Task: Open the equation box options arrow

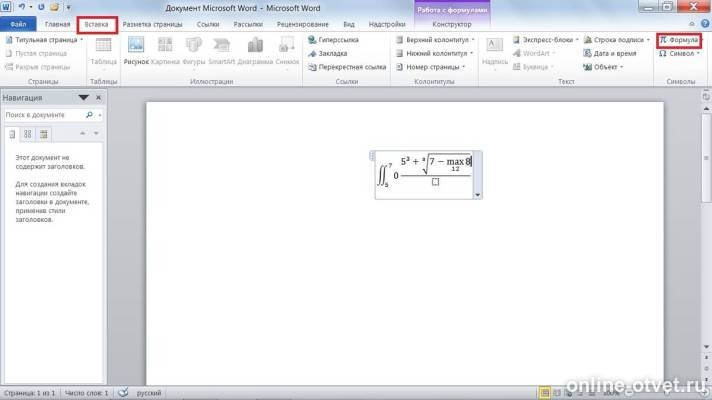Action: coord(477,195)
